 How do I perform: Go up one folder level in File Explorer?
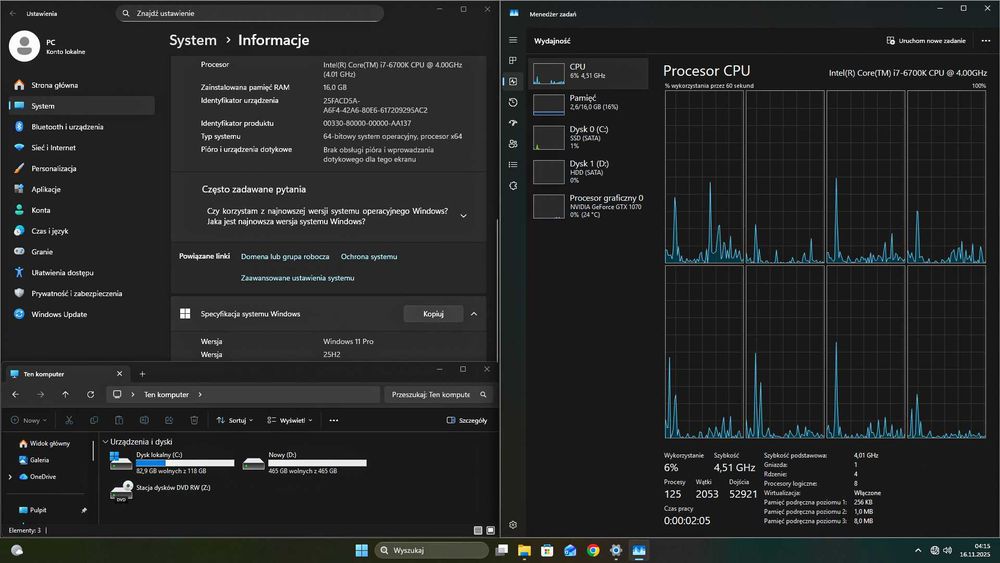coord(65,395)
